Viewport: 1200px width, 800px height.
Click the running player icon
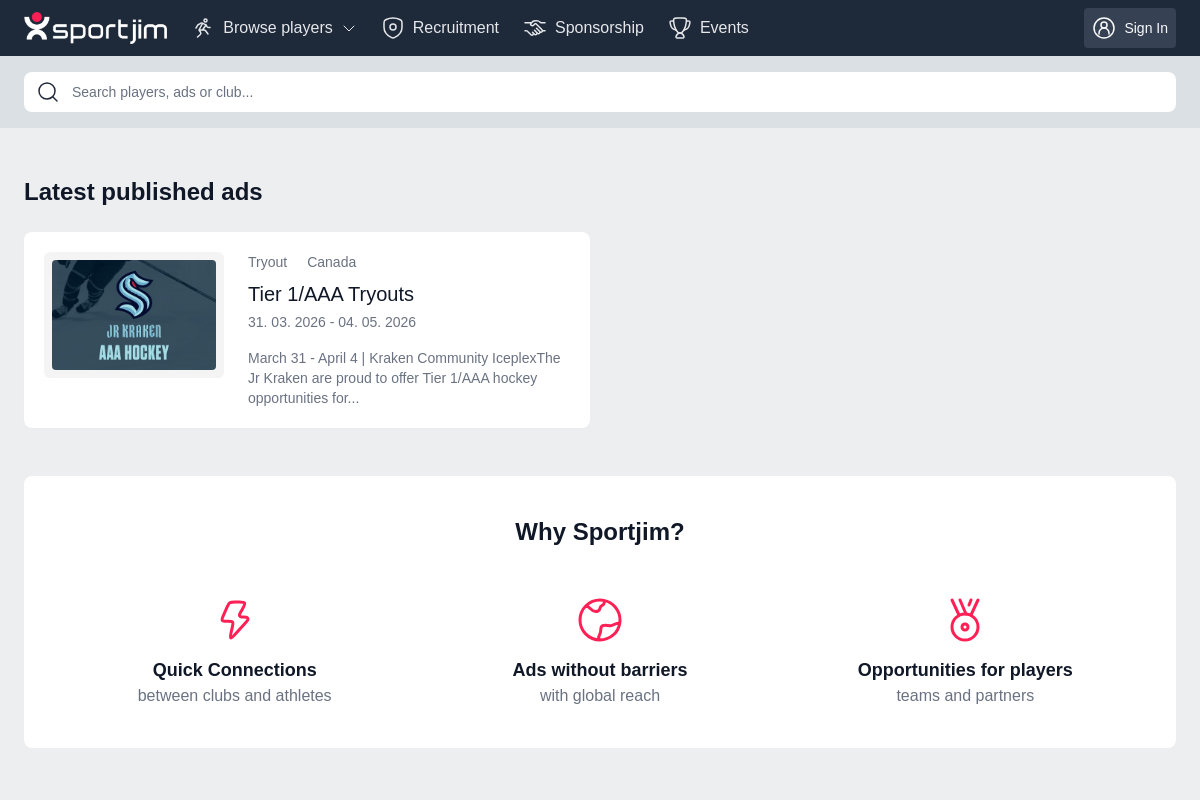point(203,28)
